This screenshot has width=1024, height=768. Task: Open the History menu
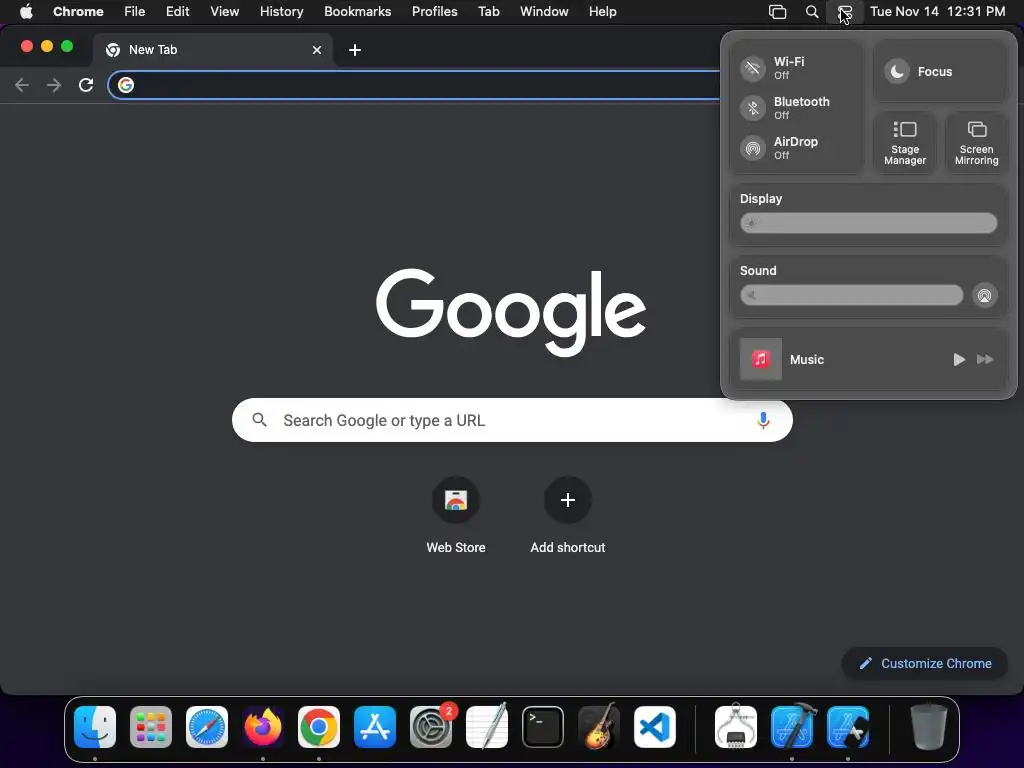(x=281, y=12)
